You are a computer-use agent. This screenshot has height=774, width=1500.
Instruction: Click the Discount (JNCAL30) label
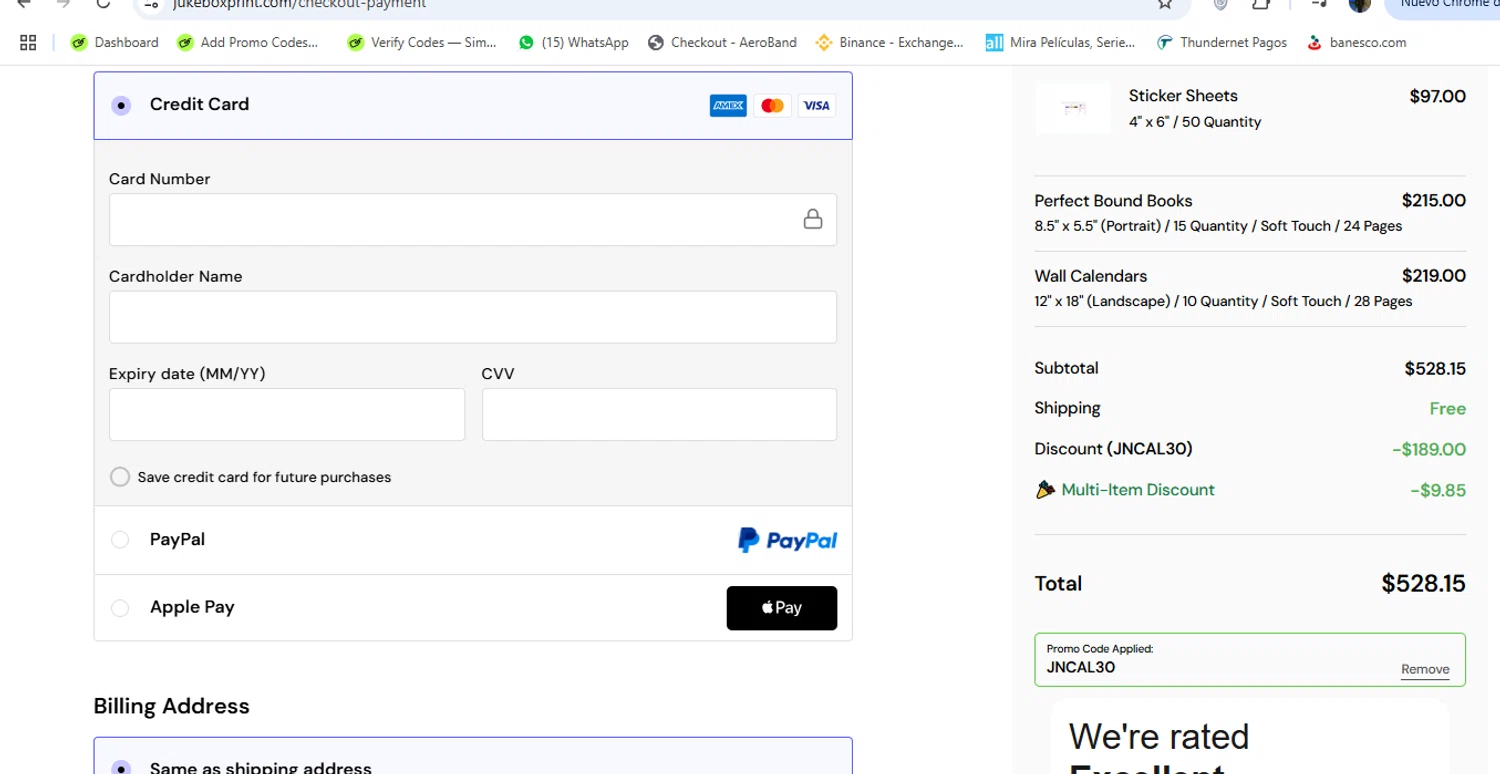[x=1113, y=449]
